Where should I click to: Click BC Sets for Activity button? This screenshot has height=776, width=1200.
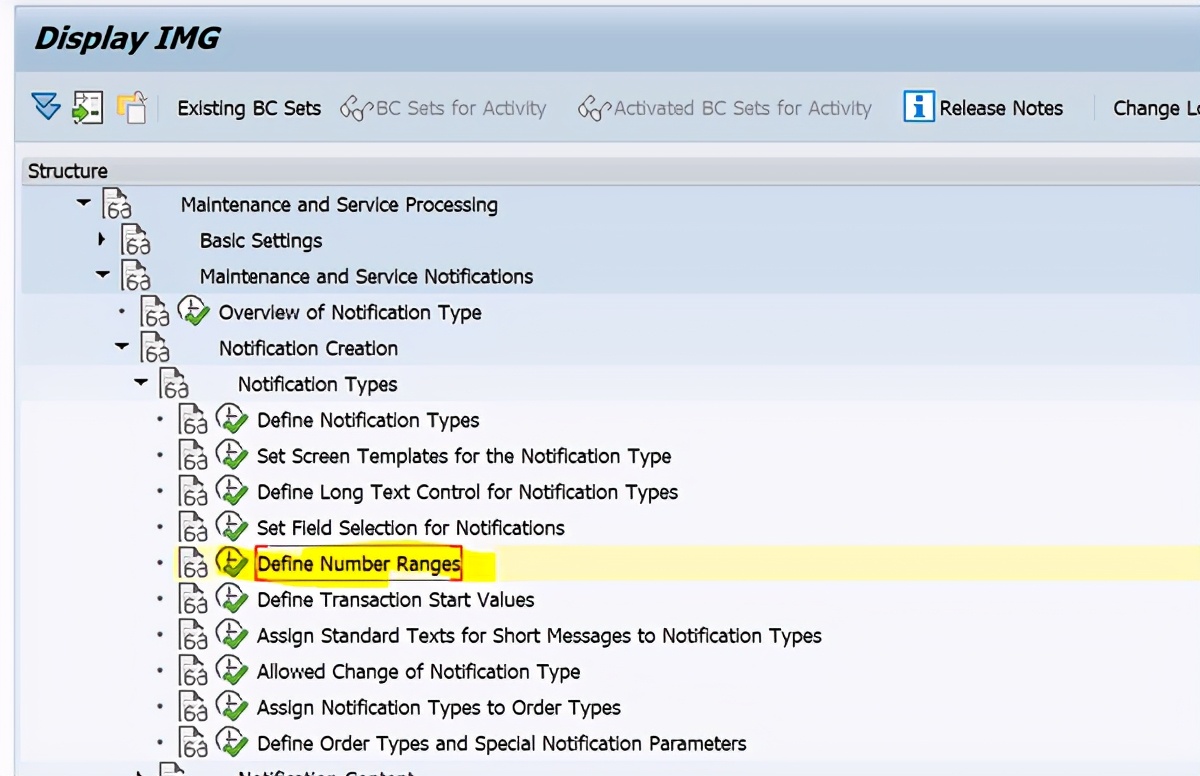pyautogui.click(x=444, y=108)
